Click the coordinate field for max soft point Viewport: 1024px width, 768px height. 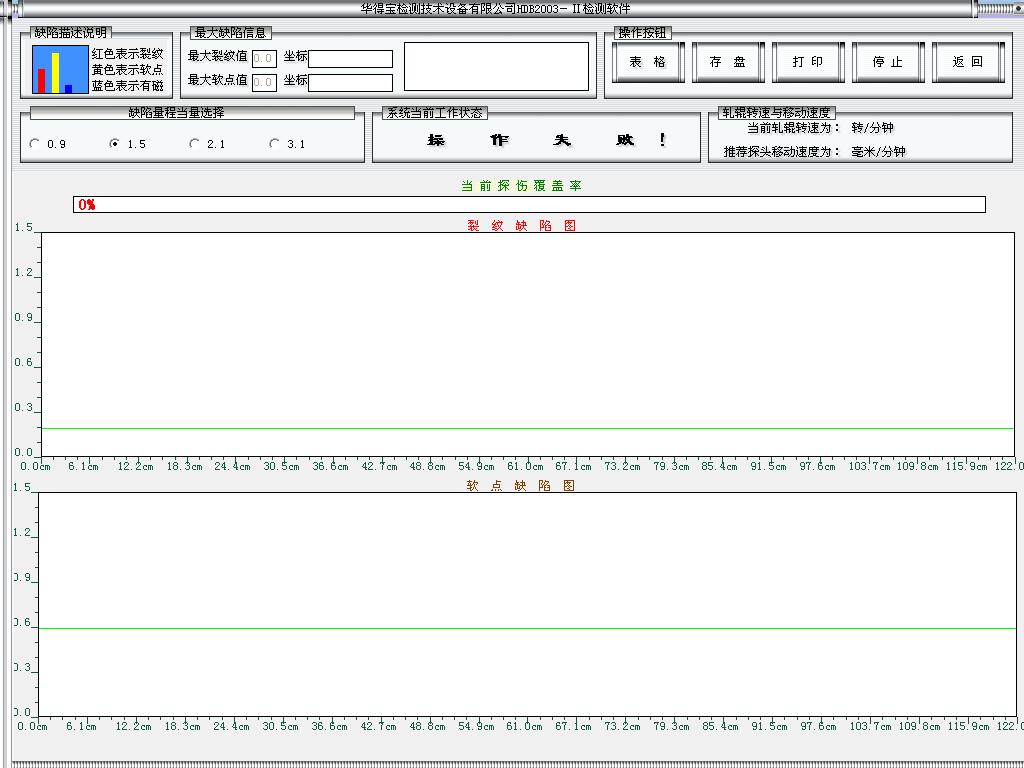point(351,82)
